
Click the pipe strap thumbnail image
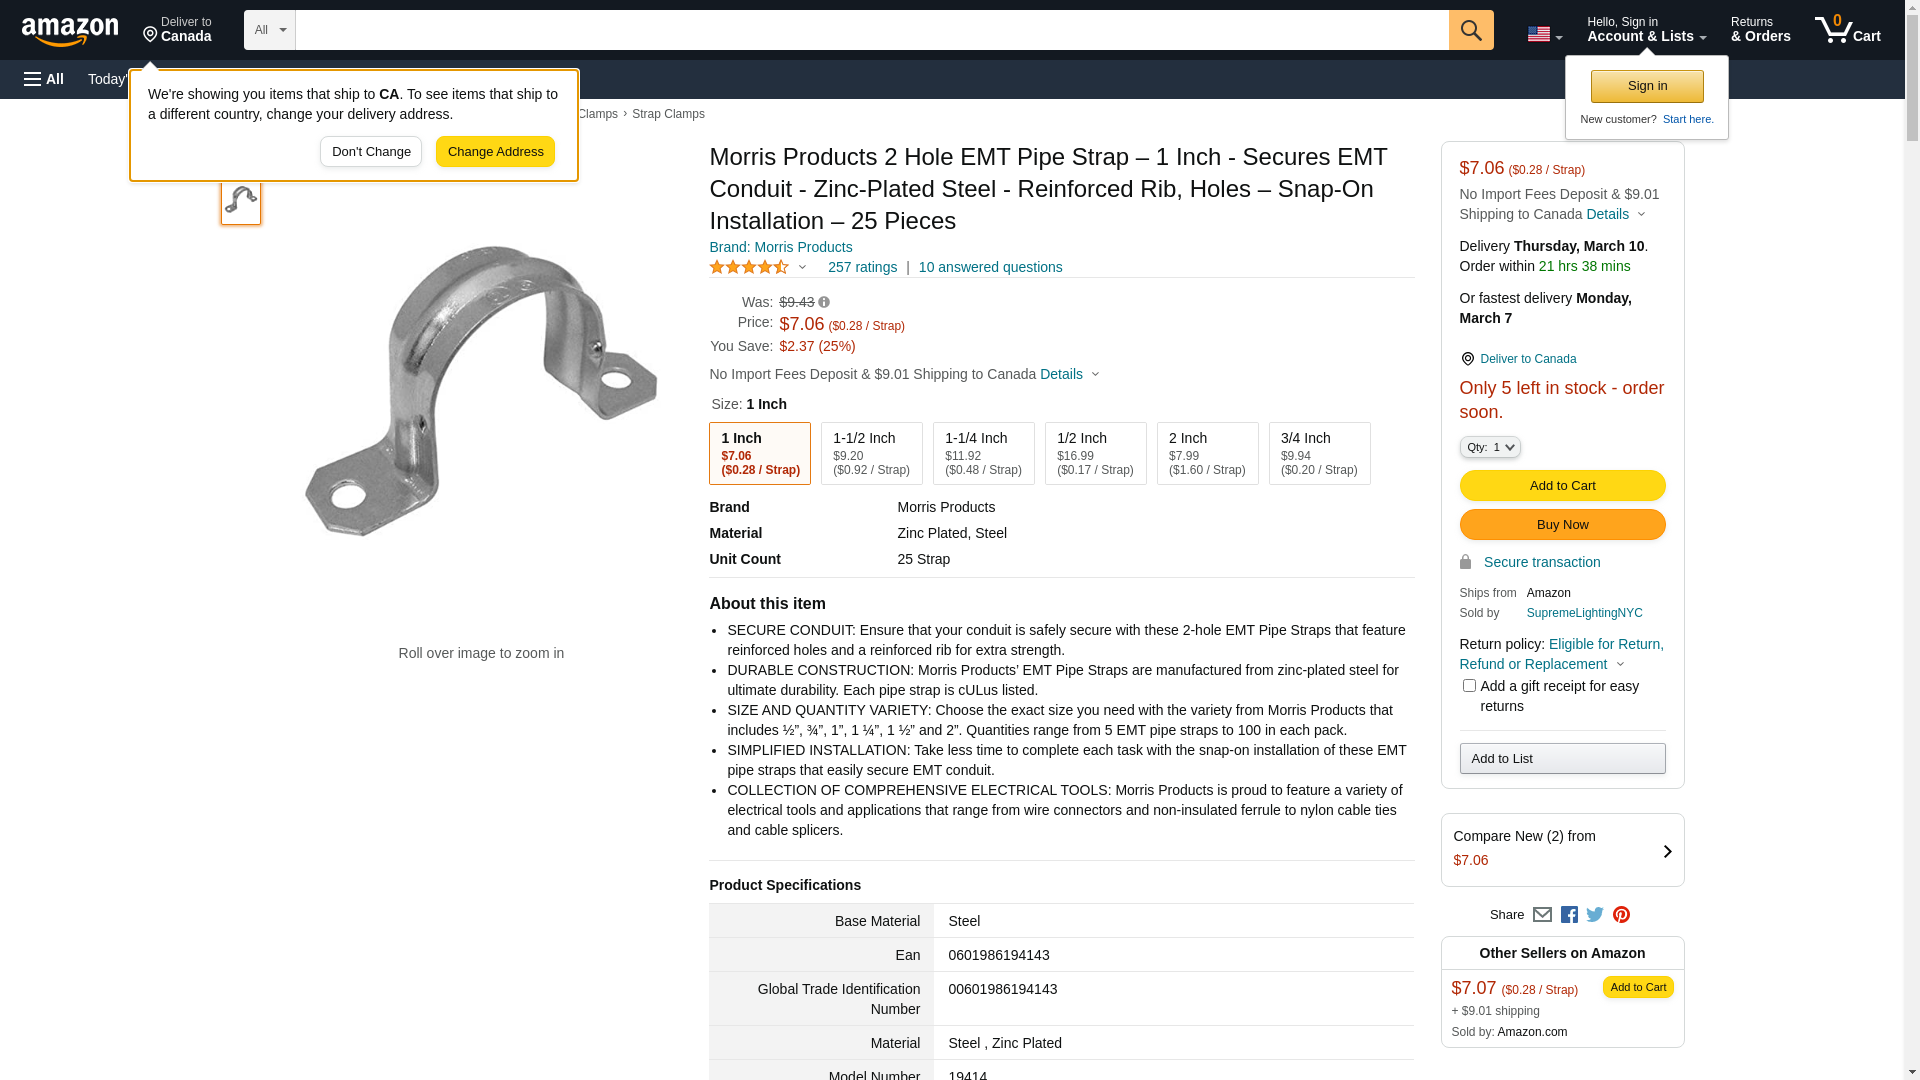(x=241, y=201)
